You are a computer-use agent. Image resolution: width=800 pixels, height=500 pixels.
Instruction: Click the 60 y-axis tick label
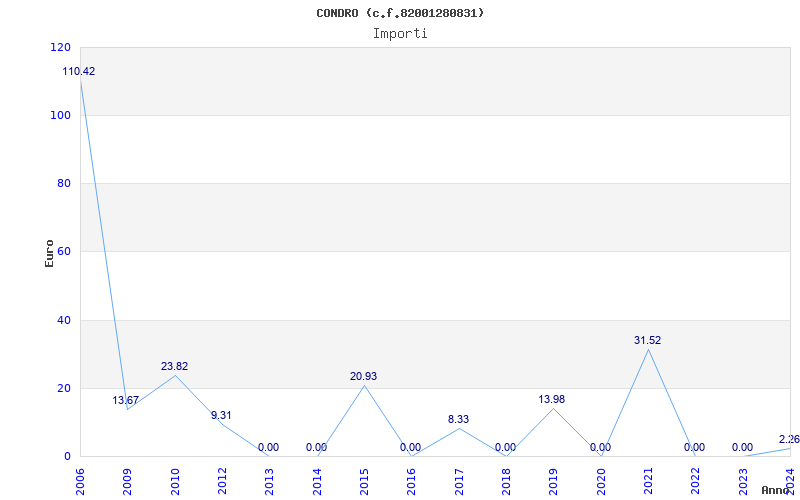[x=63, y=252]
